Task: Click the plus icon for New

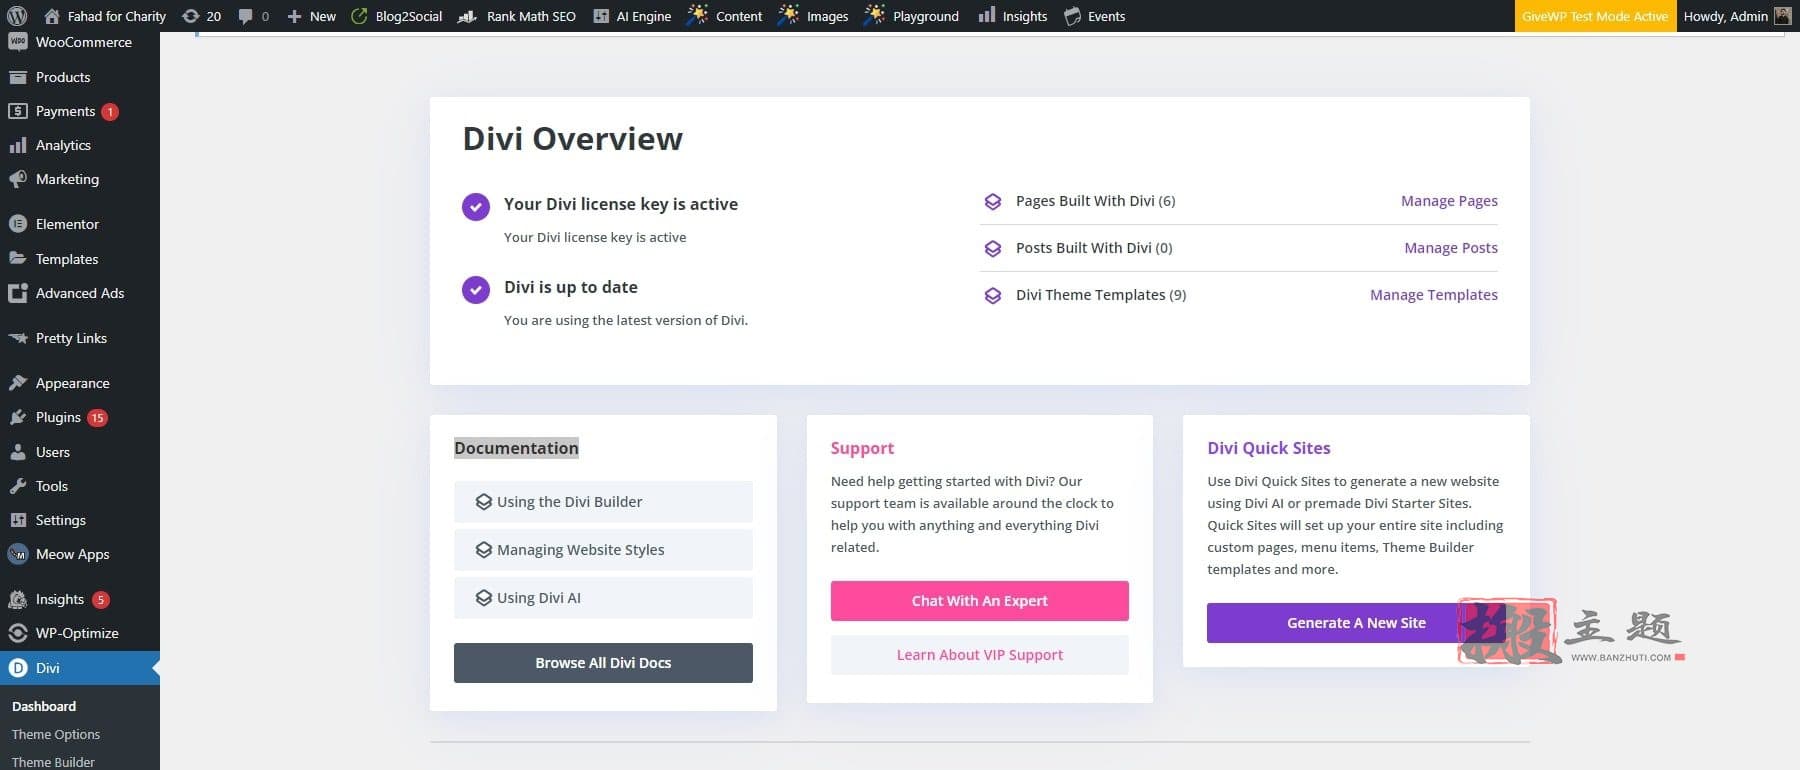Action: 294,16
